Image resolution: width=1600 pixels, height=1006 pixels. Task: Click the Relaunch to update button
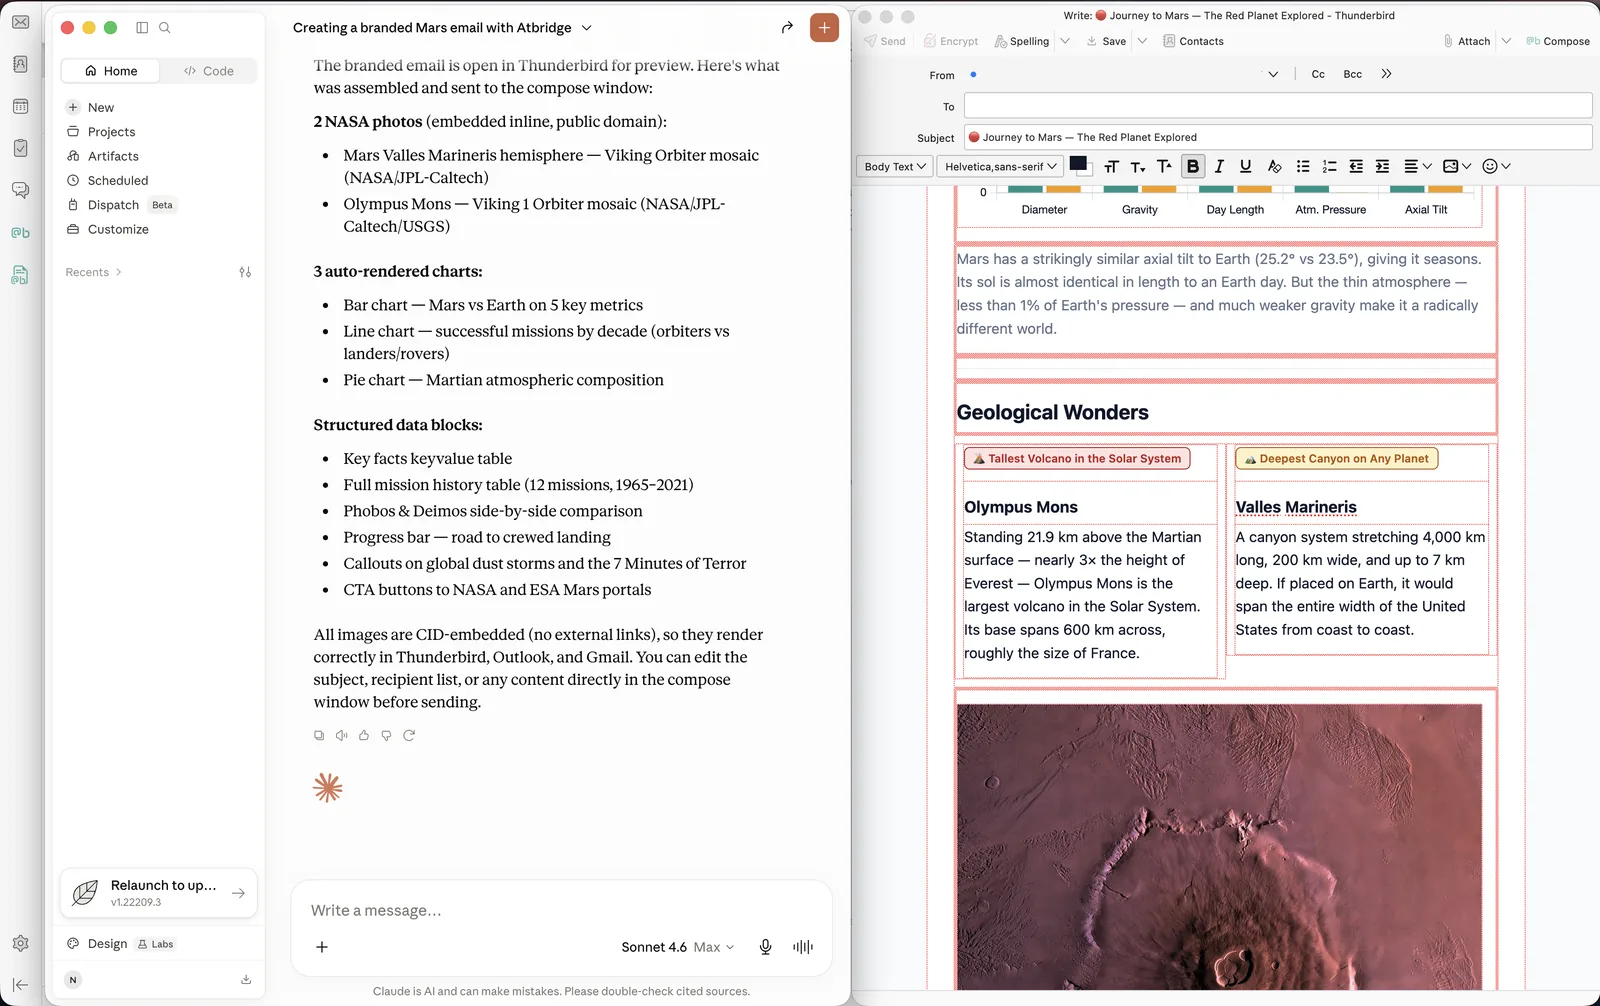[159, 893]
